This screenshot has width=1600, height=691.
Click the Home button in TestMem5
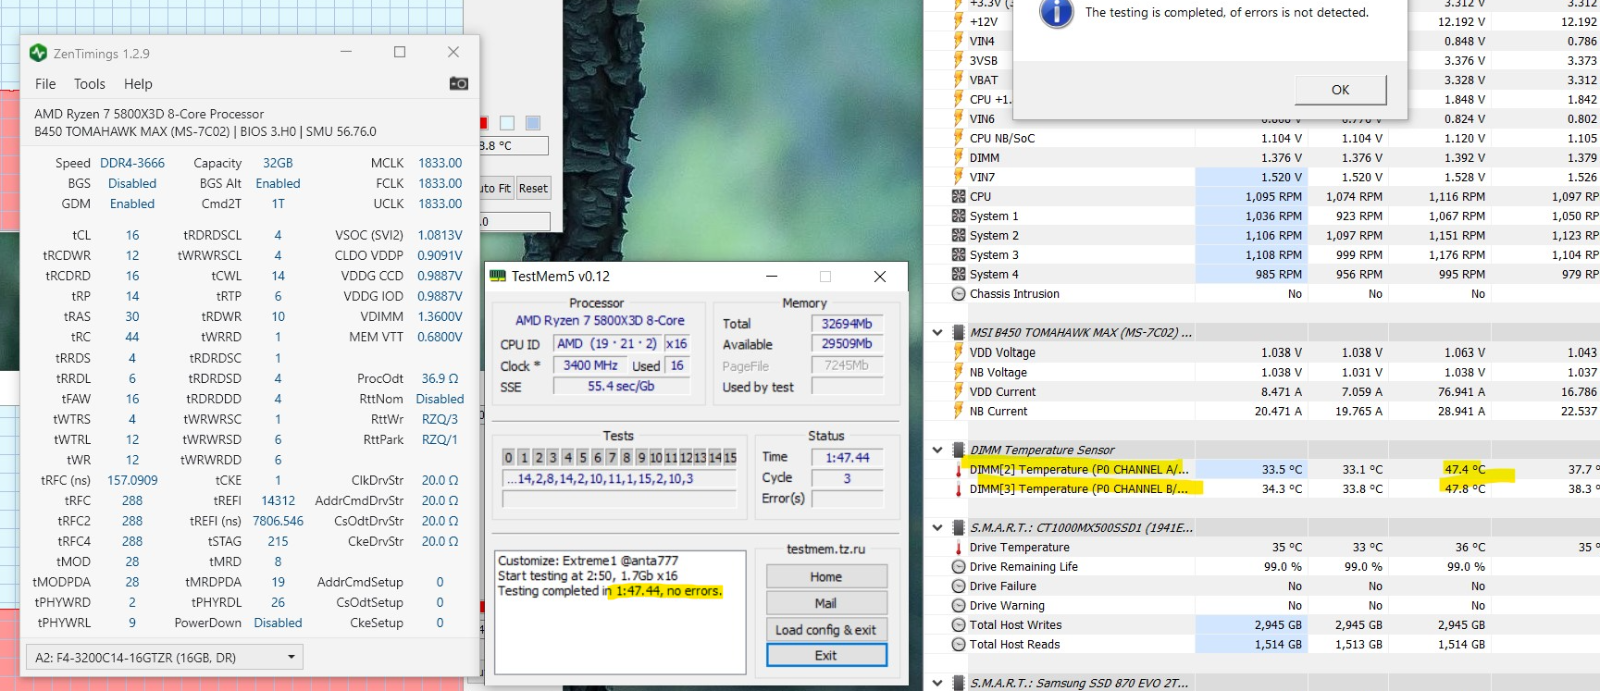pos(826,577)
